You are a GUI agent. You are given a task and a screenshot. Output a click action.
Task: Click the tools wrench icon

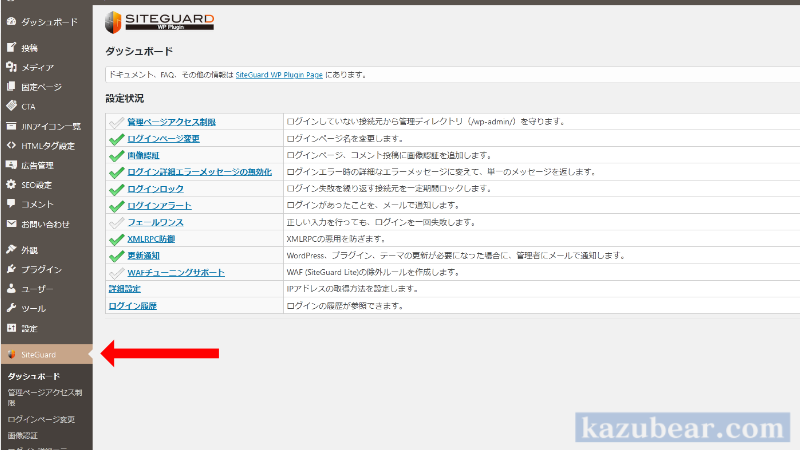tap(11, 308)
